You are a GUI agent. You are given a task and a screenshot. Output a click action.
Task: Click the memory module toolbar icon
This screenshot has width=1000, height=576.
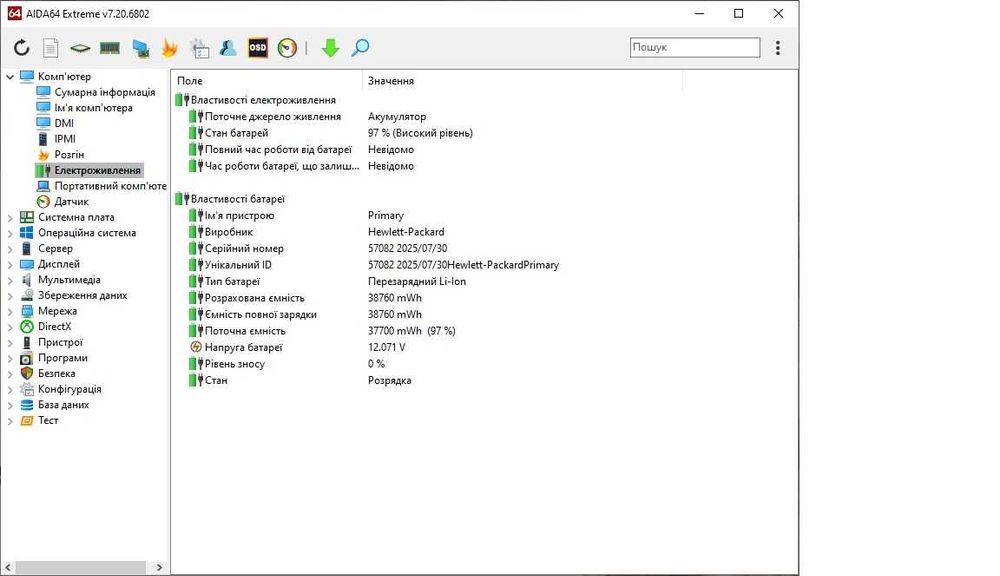point(110,48)
